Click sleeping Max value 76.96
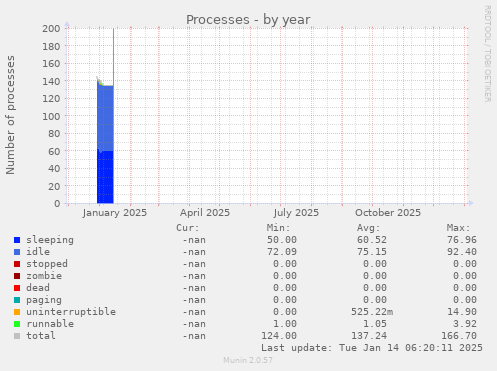This screenshot has height=371, width=497. [x=462, y=240]
